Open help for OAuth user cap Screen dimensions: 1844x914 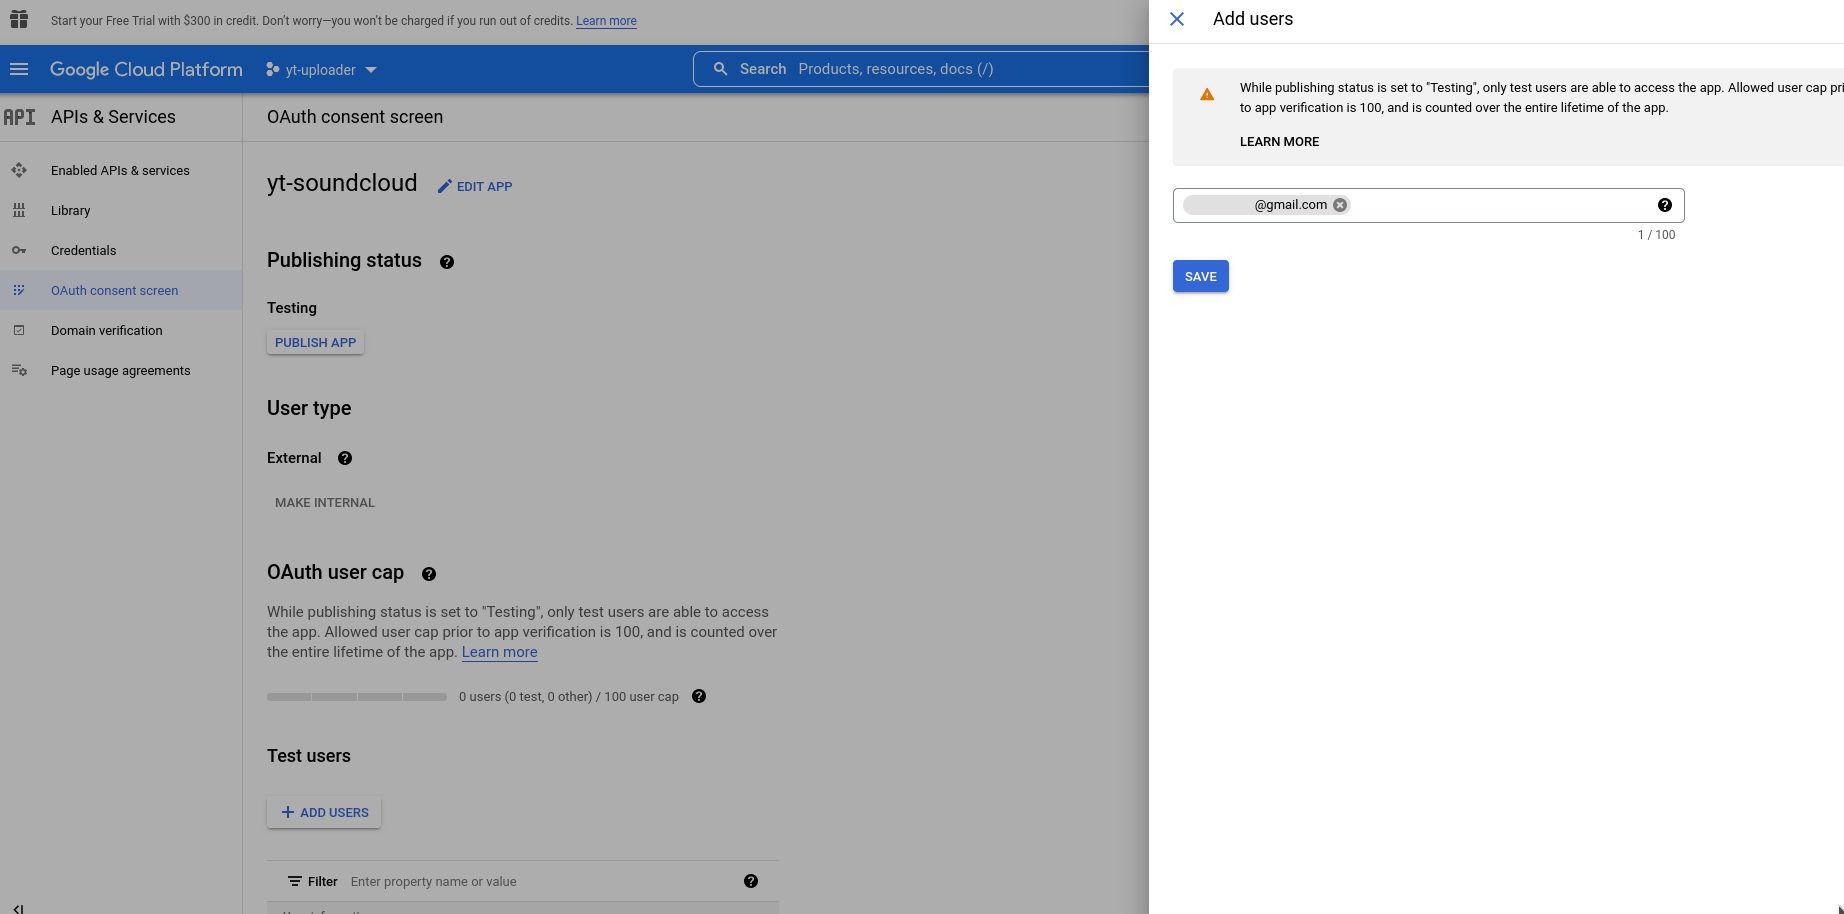(429, 574)
